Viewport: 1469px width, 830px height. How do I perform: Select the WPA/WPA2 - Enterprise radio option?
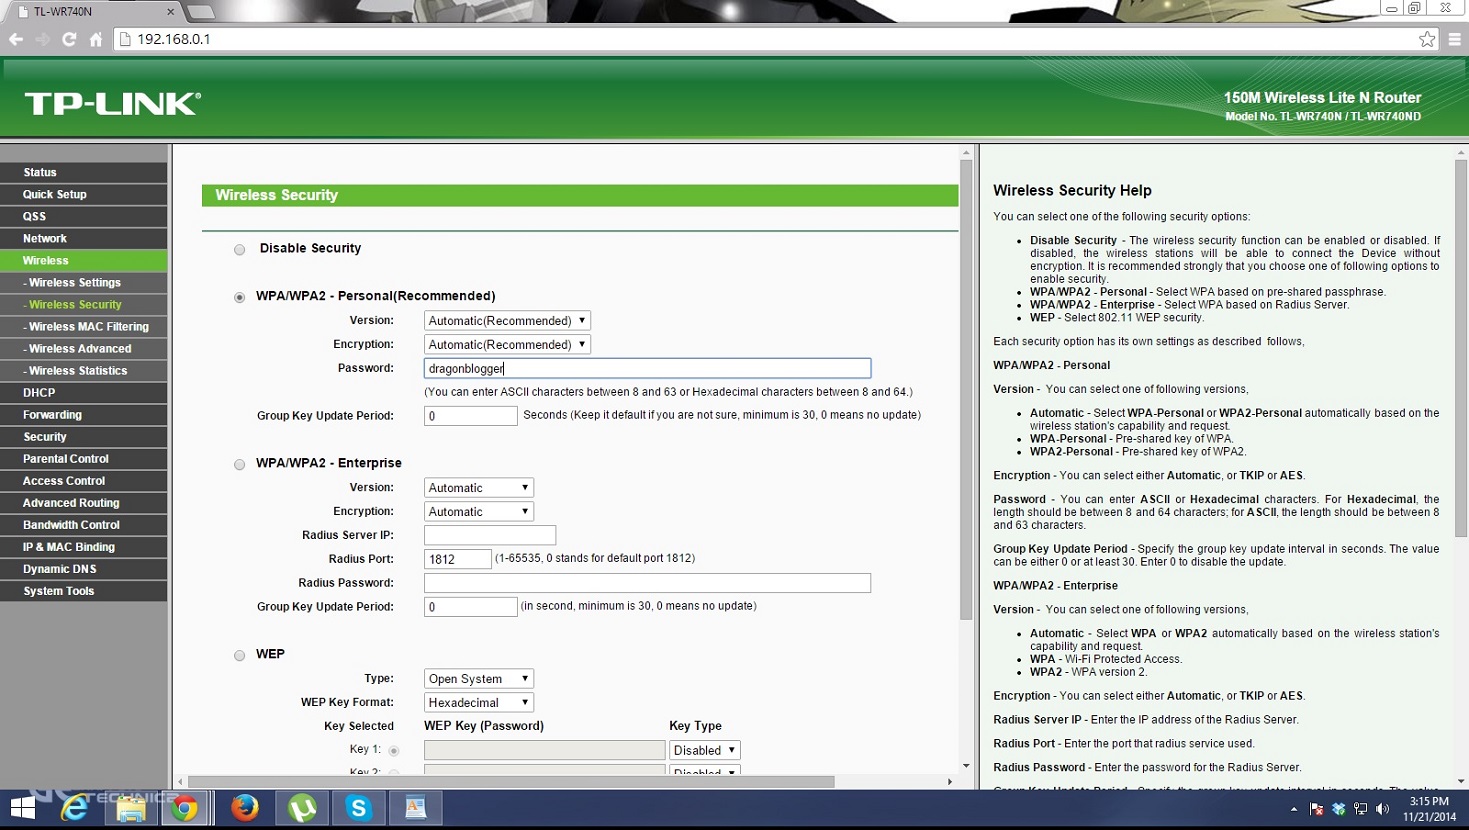[x=240, y=464]
